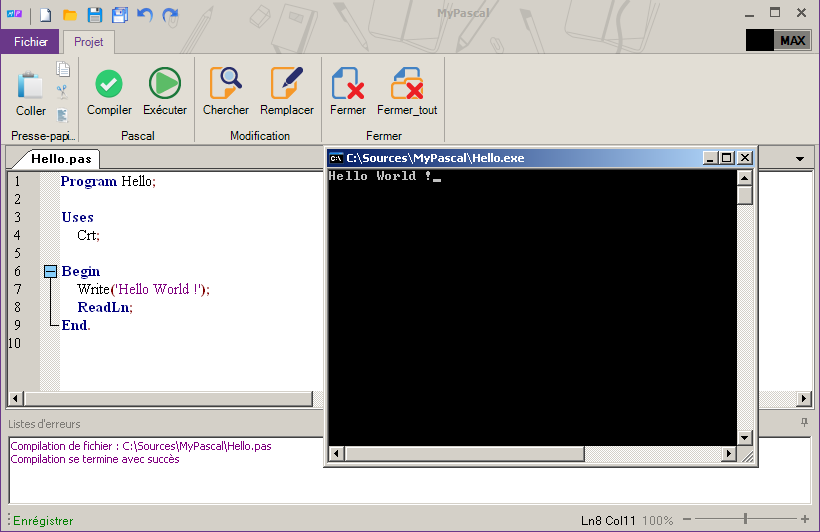Click the Compiler button

[109, 91]
